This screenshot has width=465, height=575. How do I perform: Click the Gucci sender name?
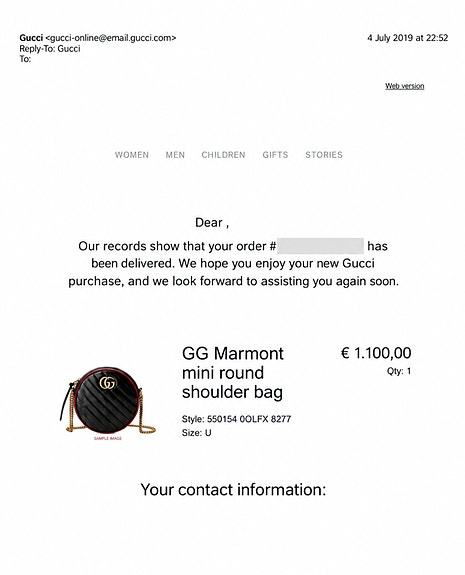coord(31,38)
